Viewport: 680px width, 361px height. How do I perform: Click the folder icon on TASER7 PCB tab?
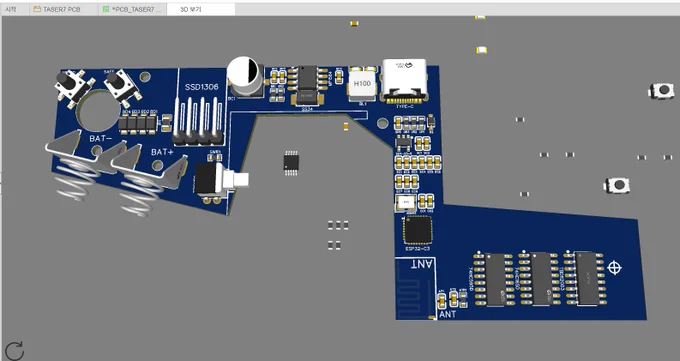coord(37,9)
